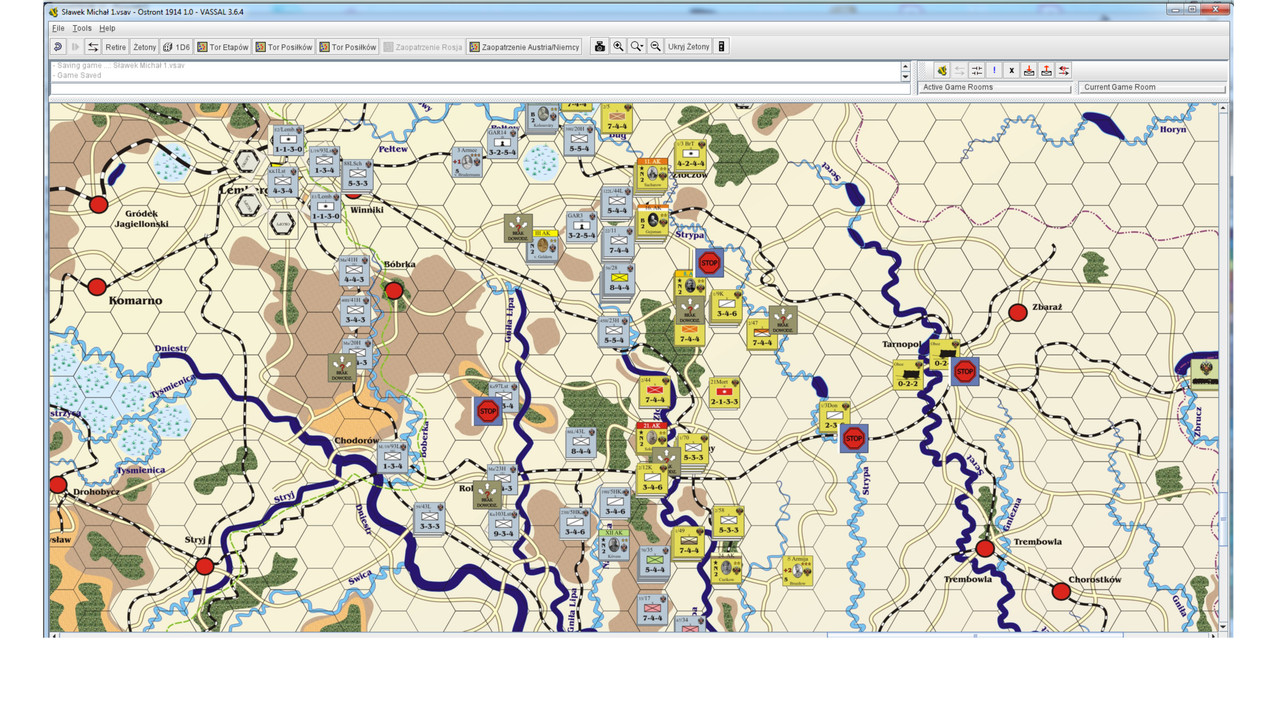Select the Current Game Room header
The width and height of the screenshot is (1280, 718).
click(x=1152, y=87)
